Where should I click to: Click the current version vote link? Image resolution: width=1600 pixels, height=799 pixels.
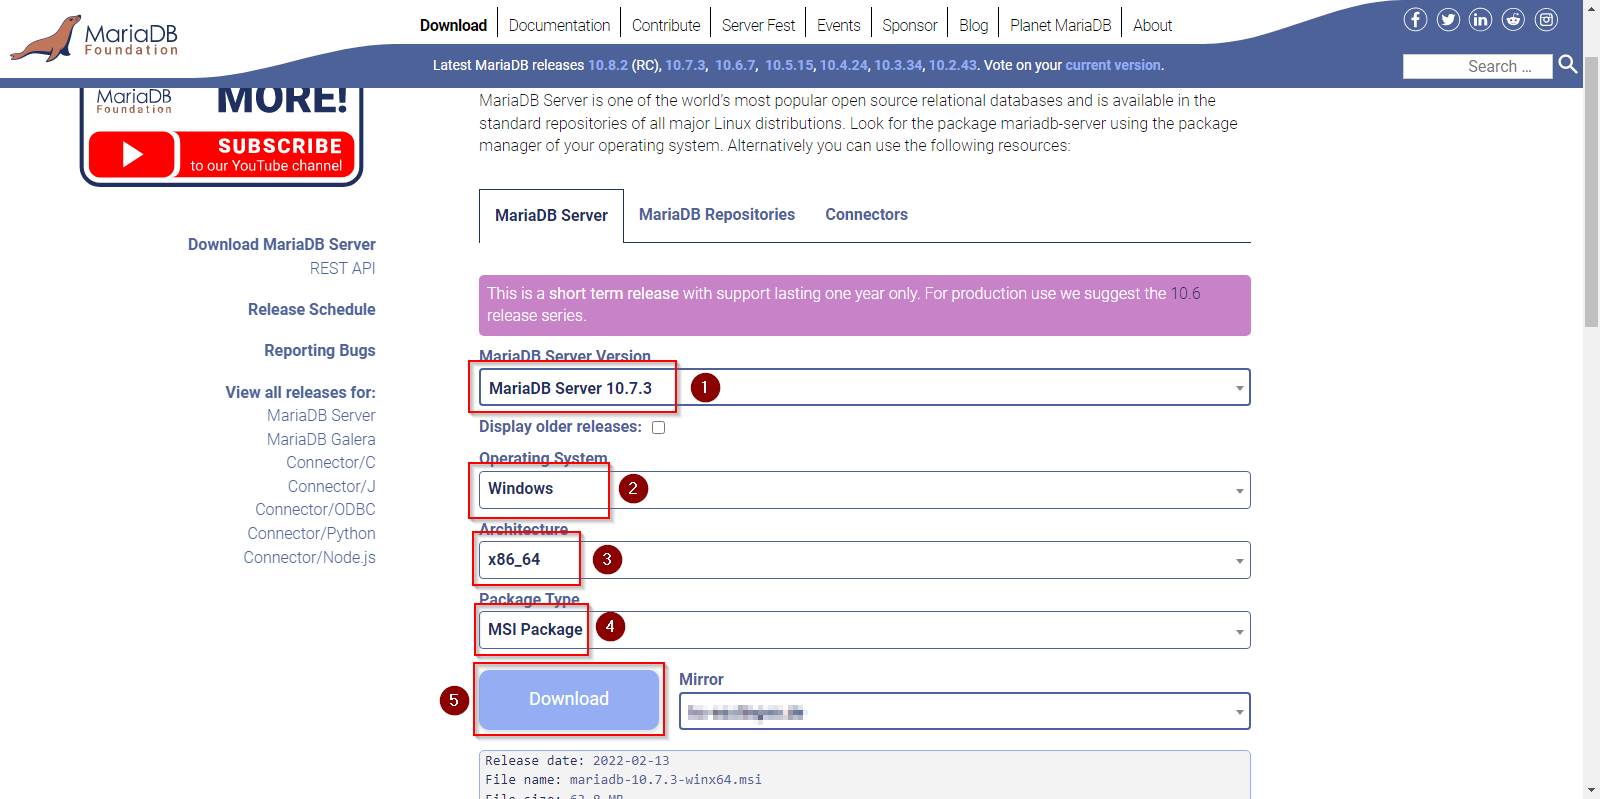1113,65
